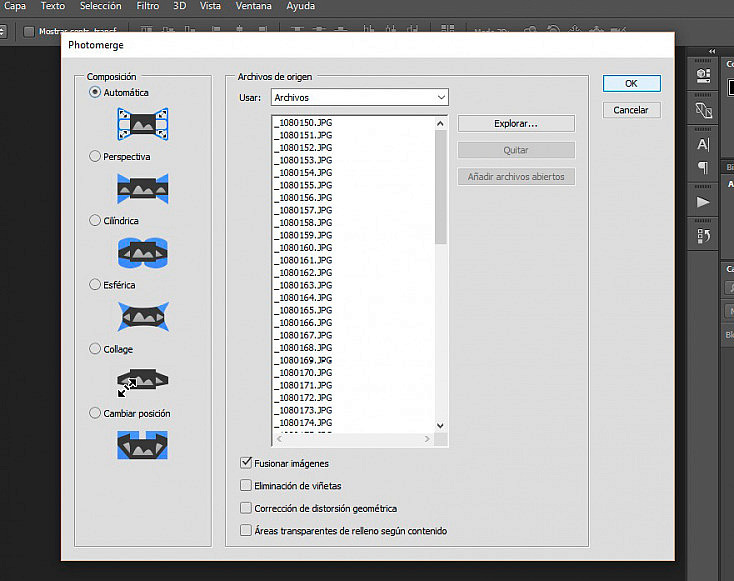Screen dimensions: 734x581
Task: Click the Cambiar posición layout preview icon
Action: [x=143, y=445]
